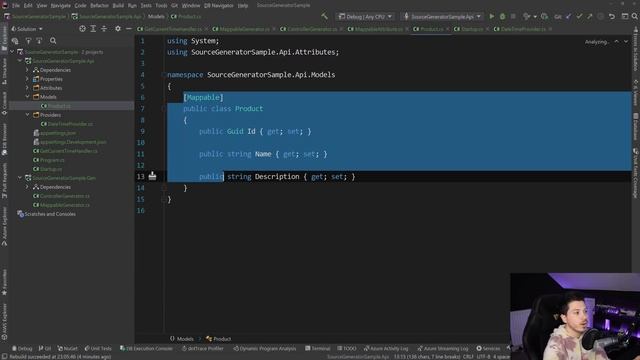Image resolution: width=640 pixels, height=360 pixels.
Task: Open the TODO tool window
Action: pyautogui.click(x=347, y=349)
